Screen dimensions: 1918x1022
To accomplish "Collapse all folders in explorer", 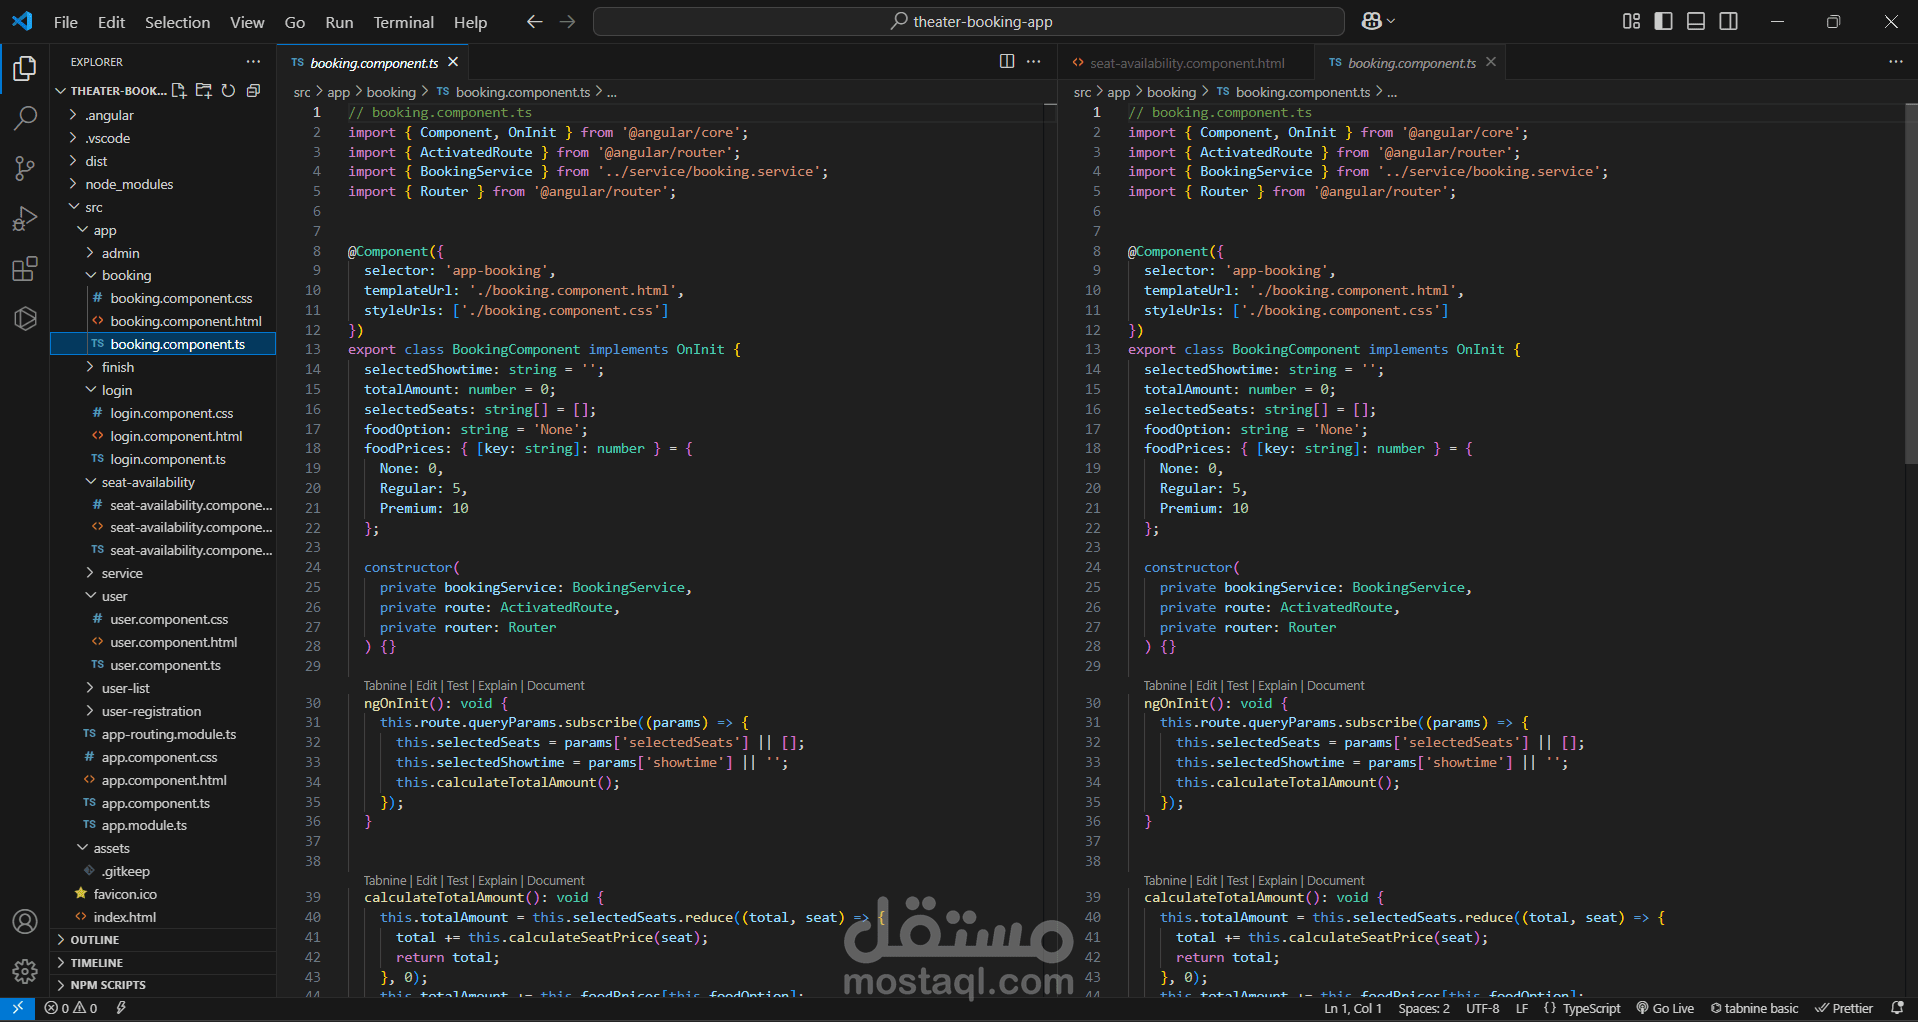I will pyautogui.click(x=253, y=91).
